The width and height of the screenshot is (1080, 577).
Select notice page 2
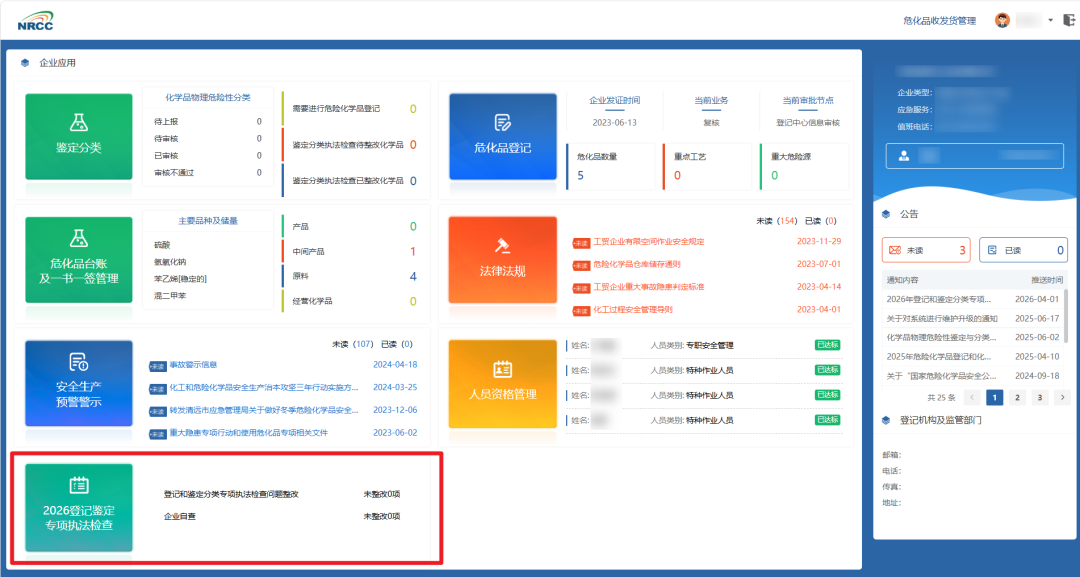1017,397
